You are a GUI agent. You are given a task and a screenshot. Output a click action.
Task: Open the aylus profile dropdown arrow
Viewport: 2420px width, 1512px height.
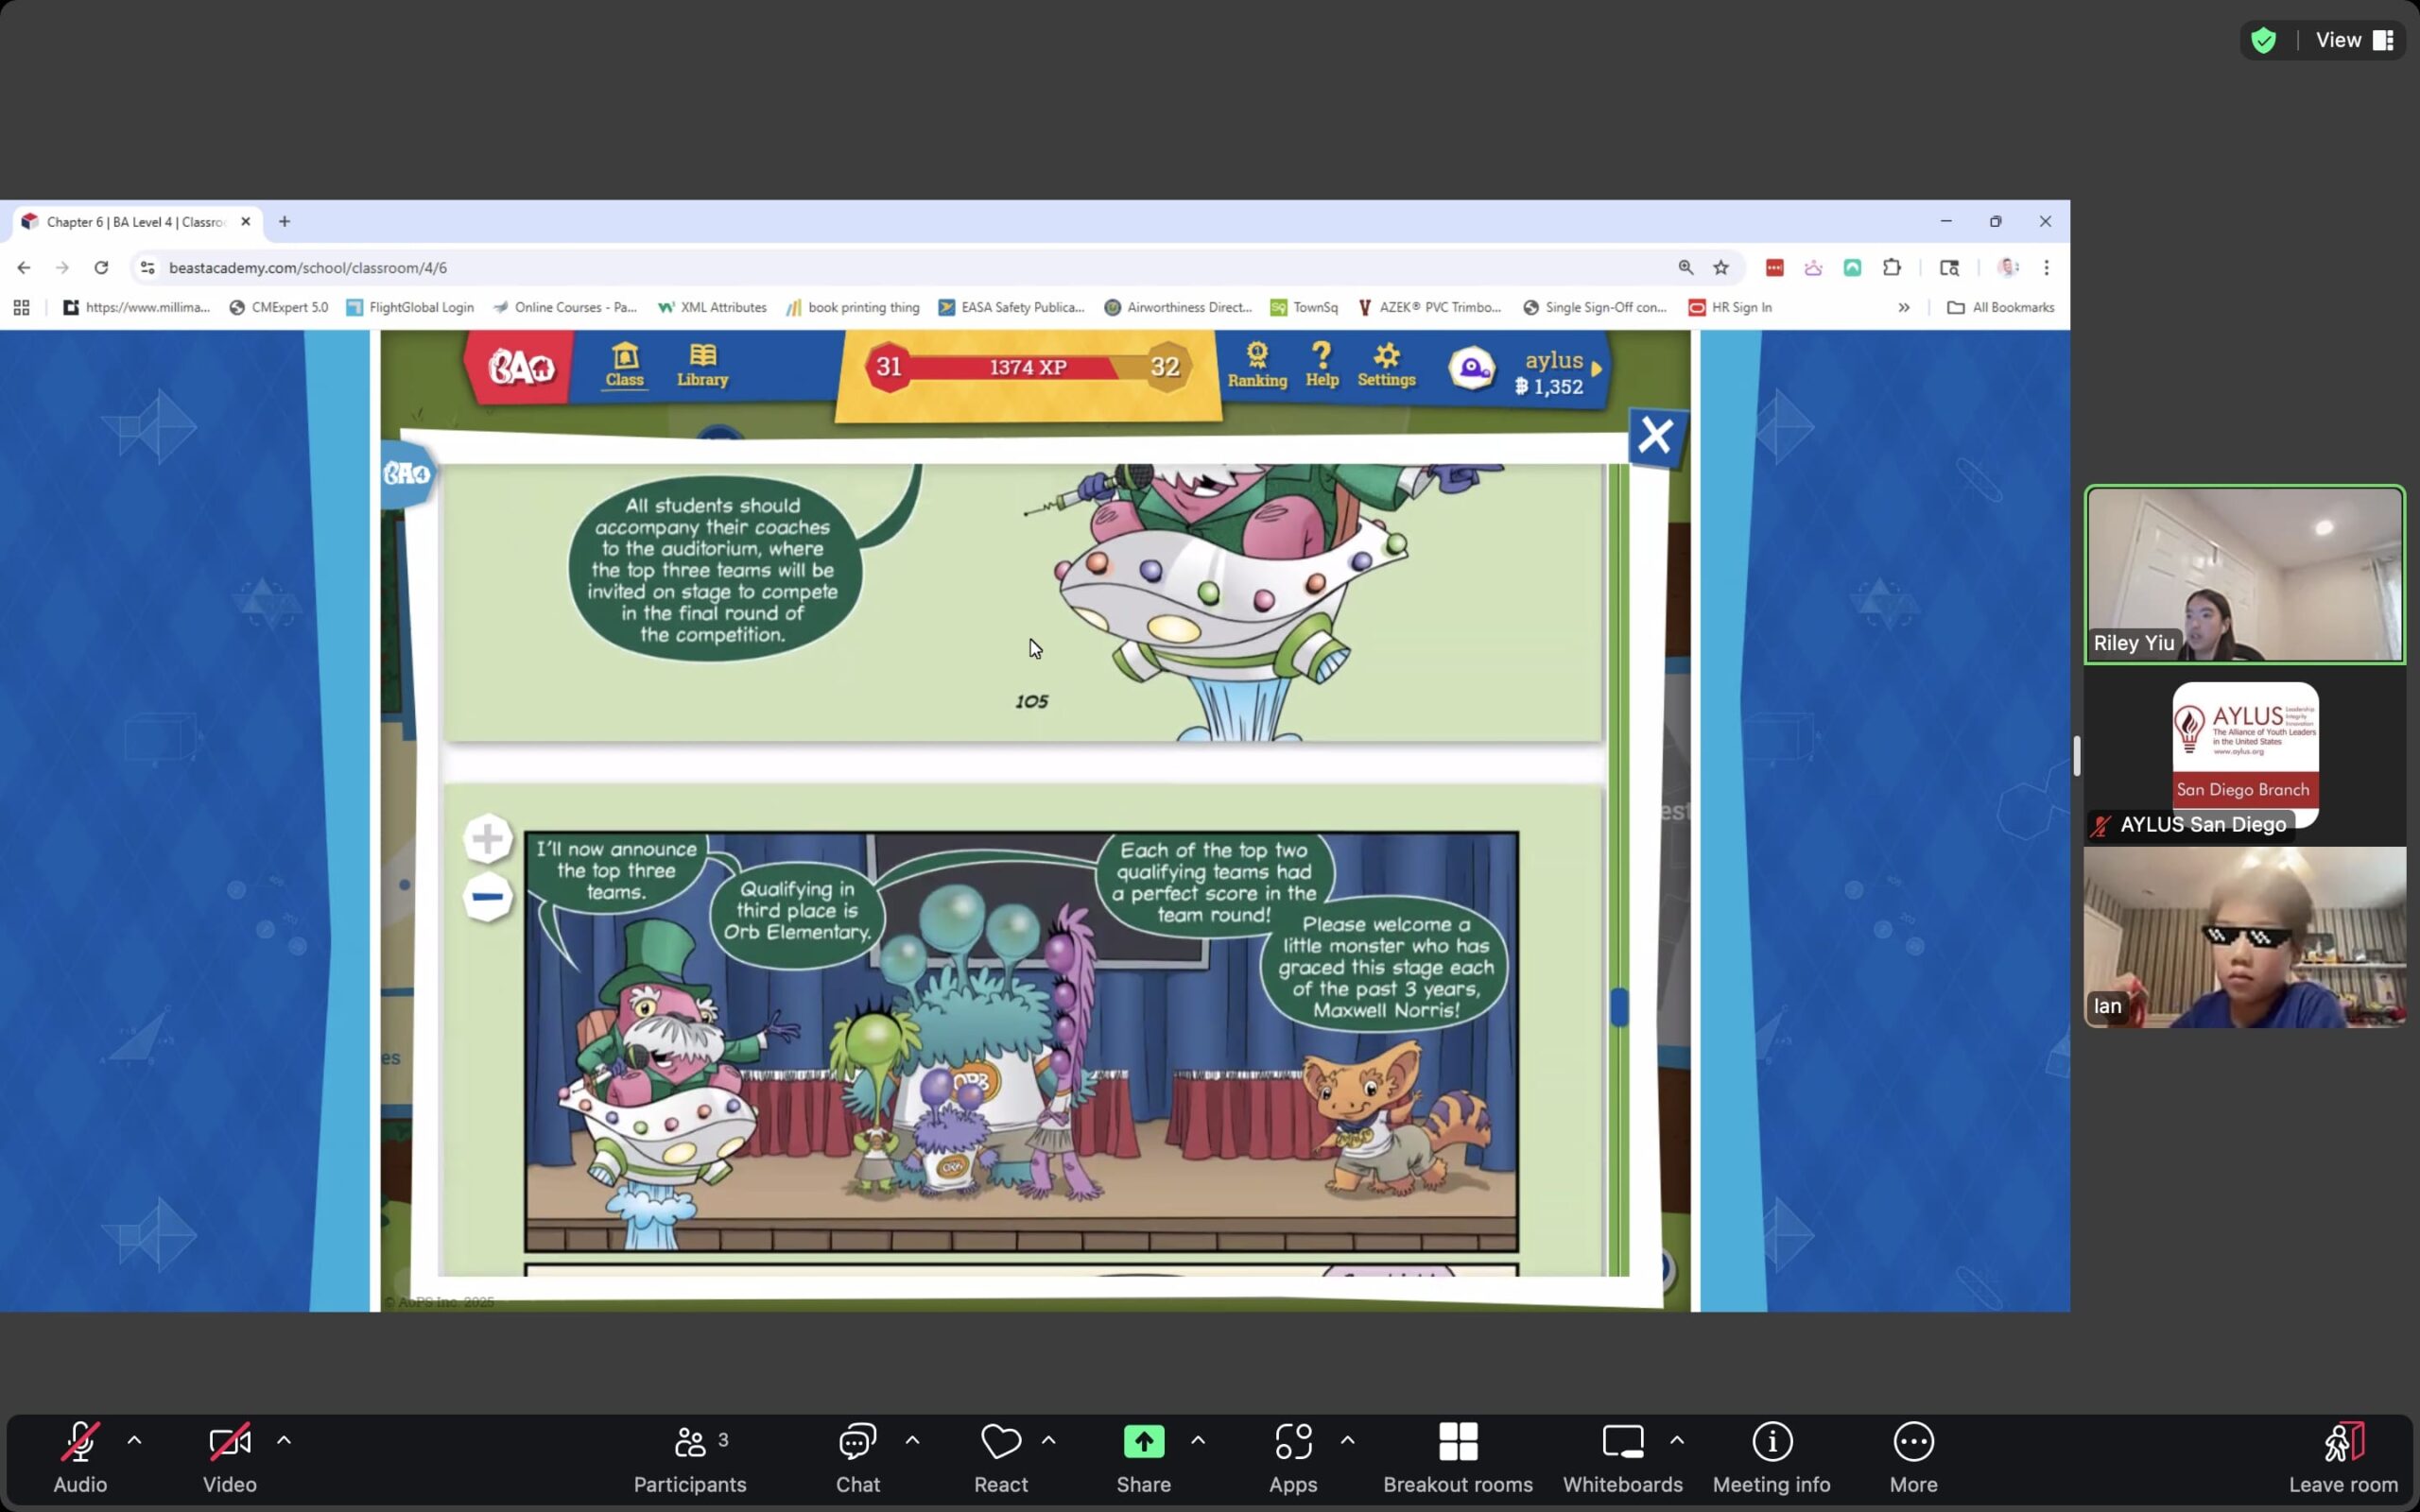click(x=1597, y=369)
